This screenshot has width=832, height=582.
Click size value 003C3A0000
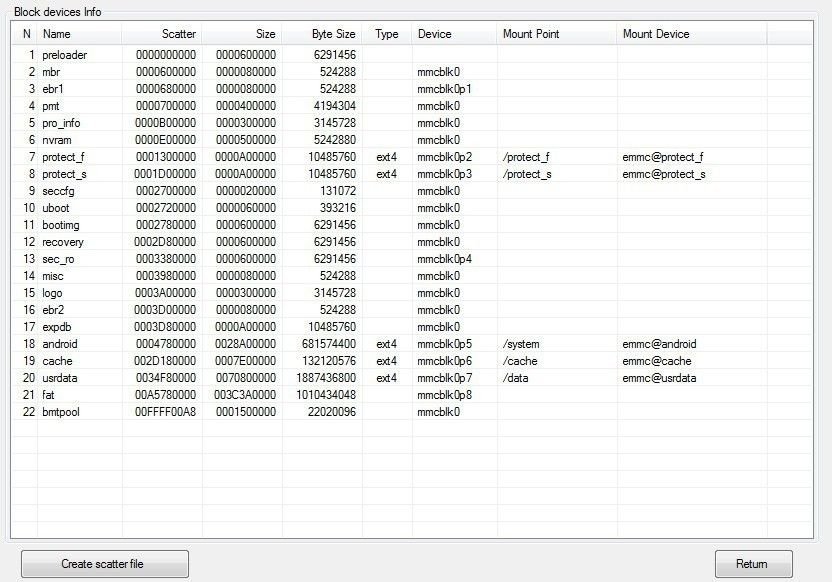(x=245, y=395)
